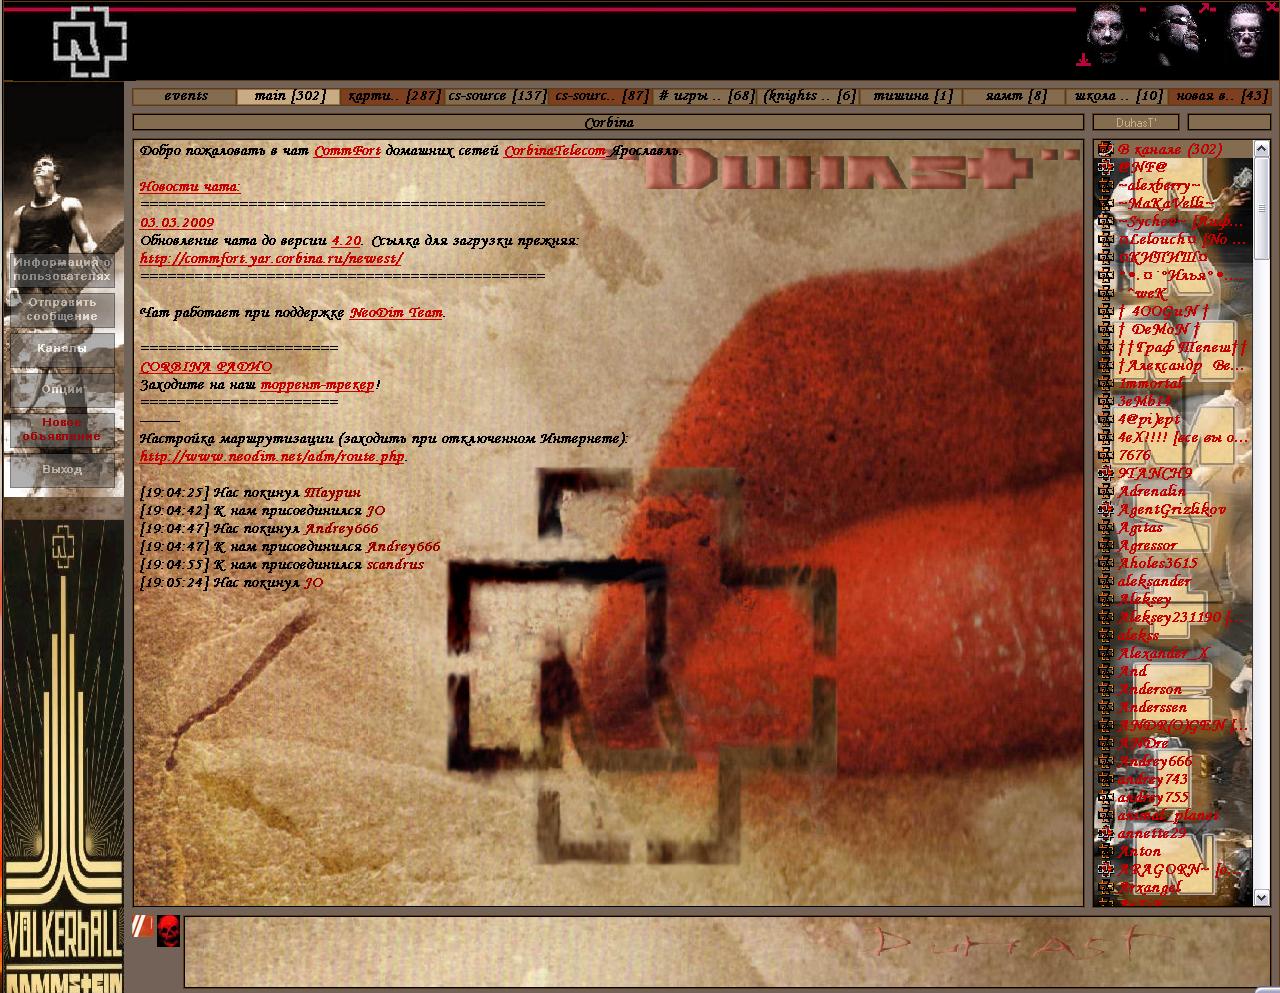Click the user icon beside AgentGrizlikov
Image resolution: width=1280 pixels, height=993 pixels.
click(x=1106, y=510)
